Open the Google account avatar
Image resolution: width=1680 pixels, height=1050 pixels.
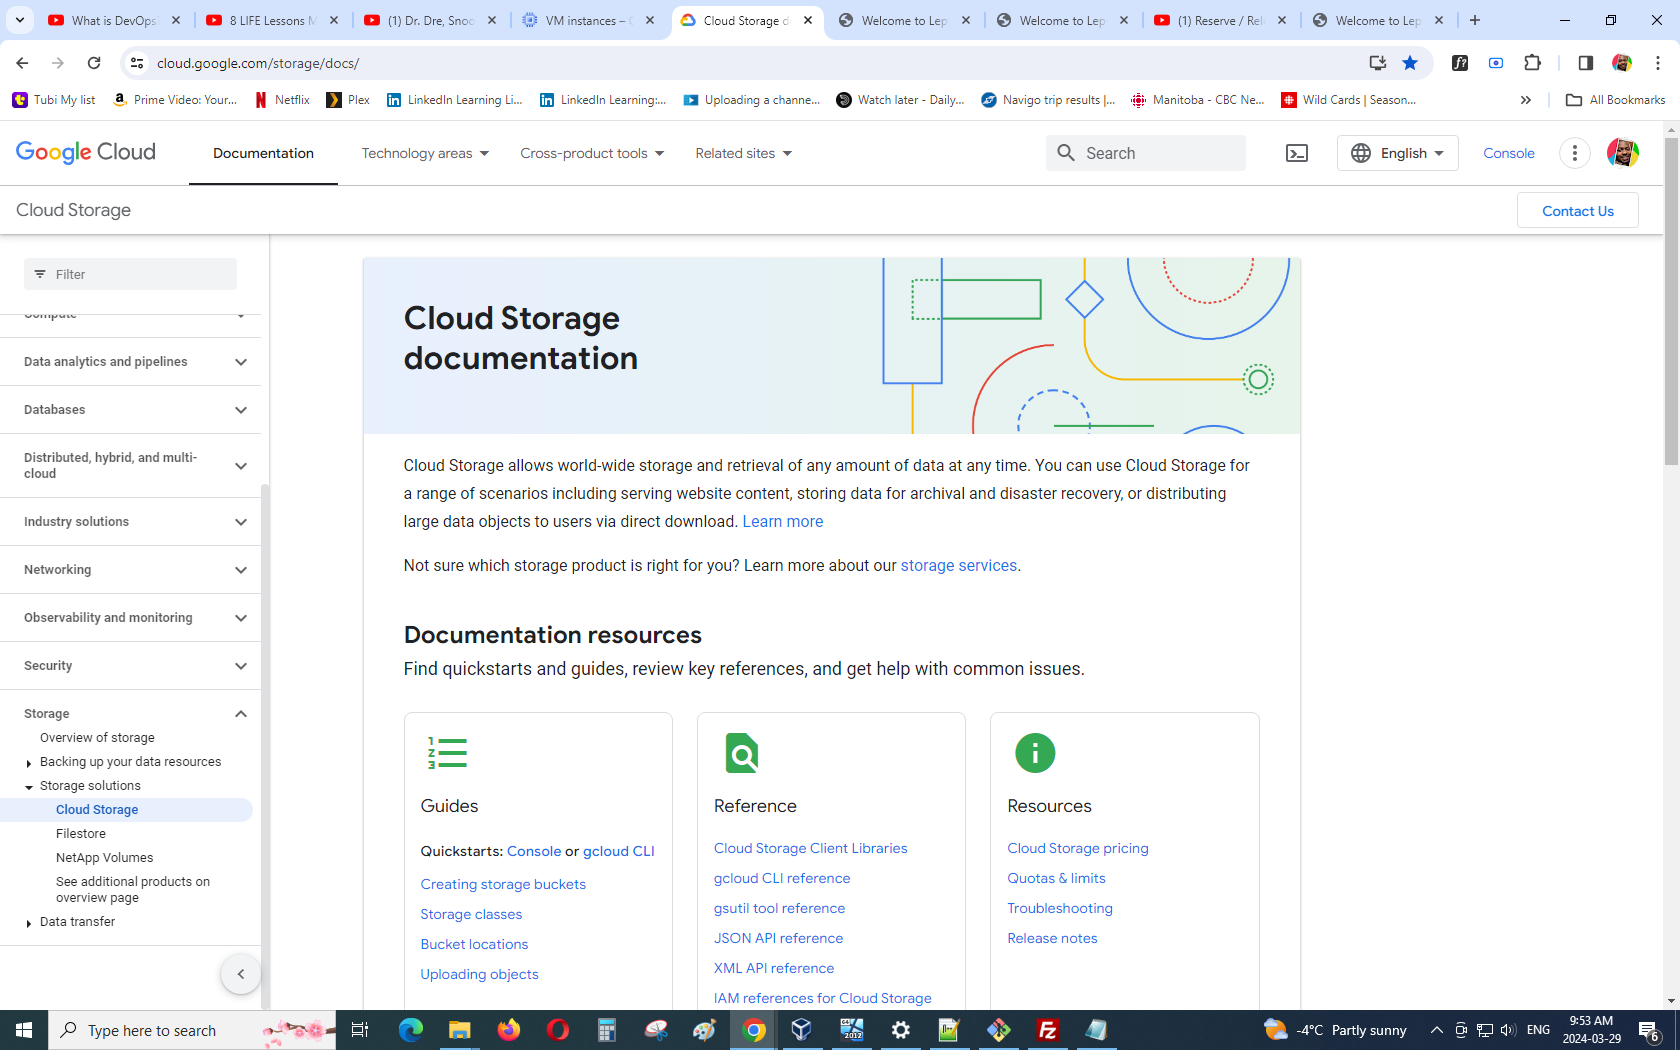(1622, 153)
